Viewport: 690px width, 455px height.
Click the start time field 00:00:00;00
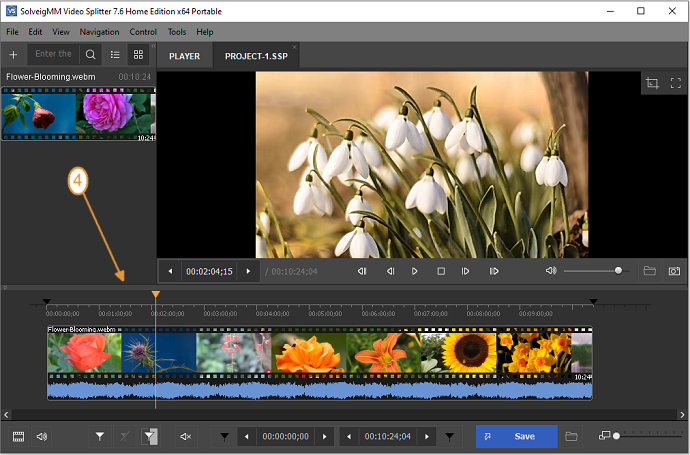pos(286,437)
